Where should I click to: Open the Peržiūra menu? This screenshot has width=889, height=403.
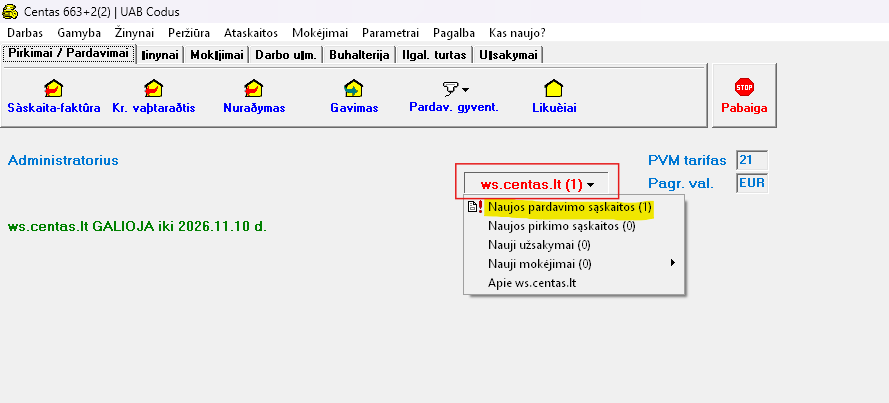[x=189, y=33]
